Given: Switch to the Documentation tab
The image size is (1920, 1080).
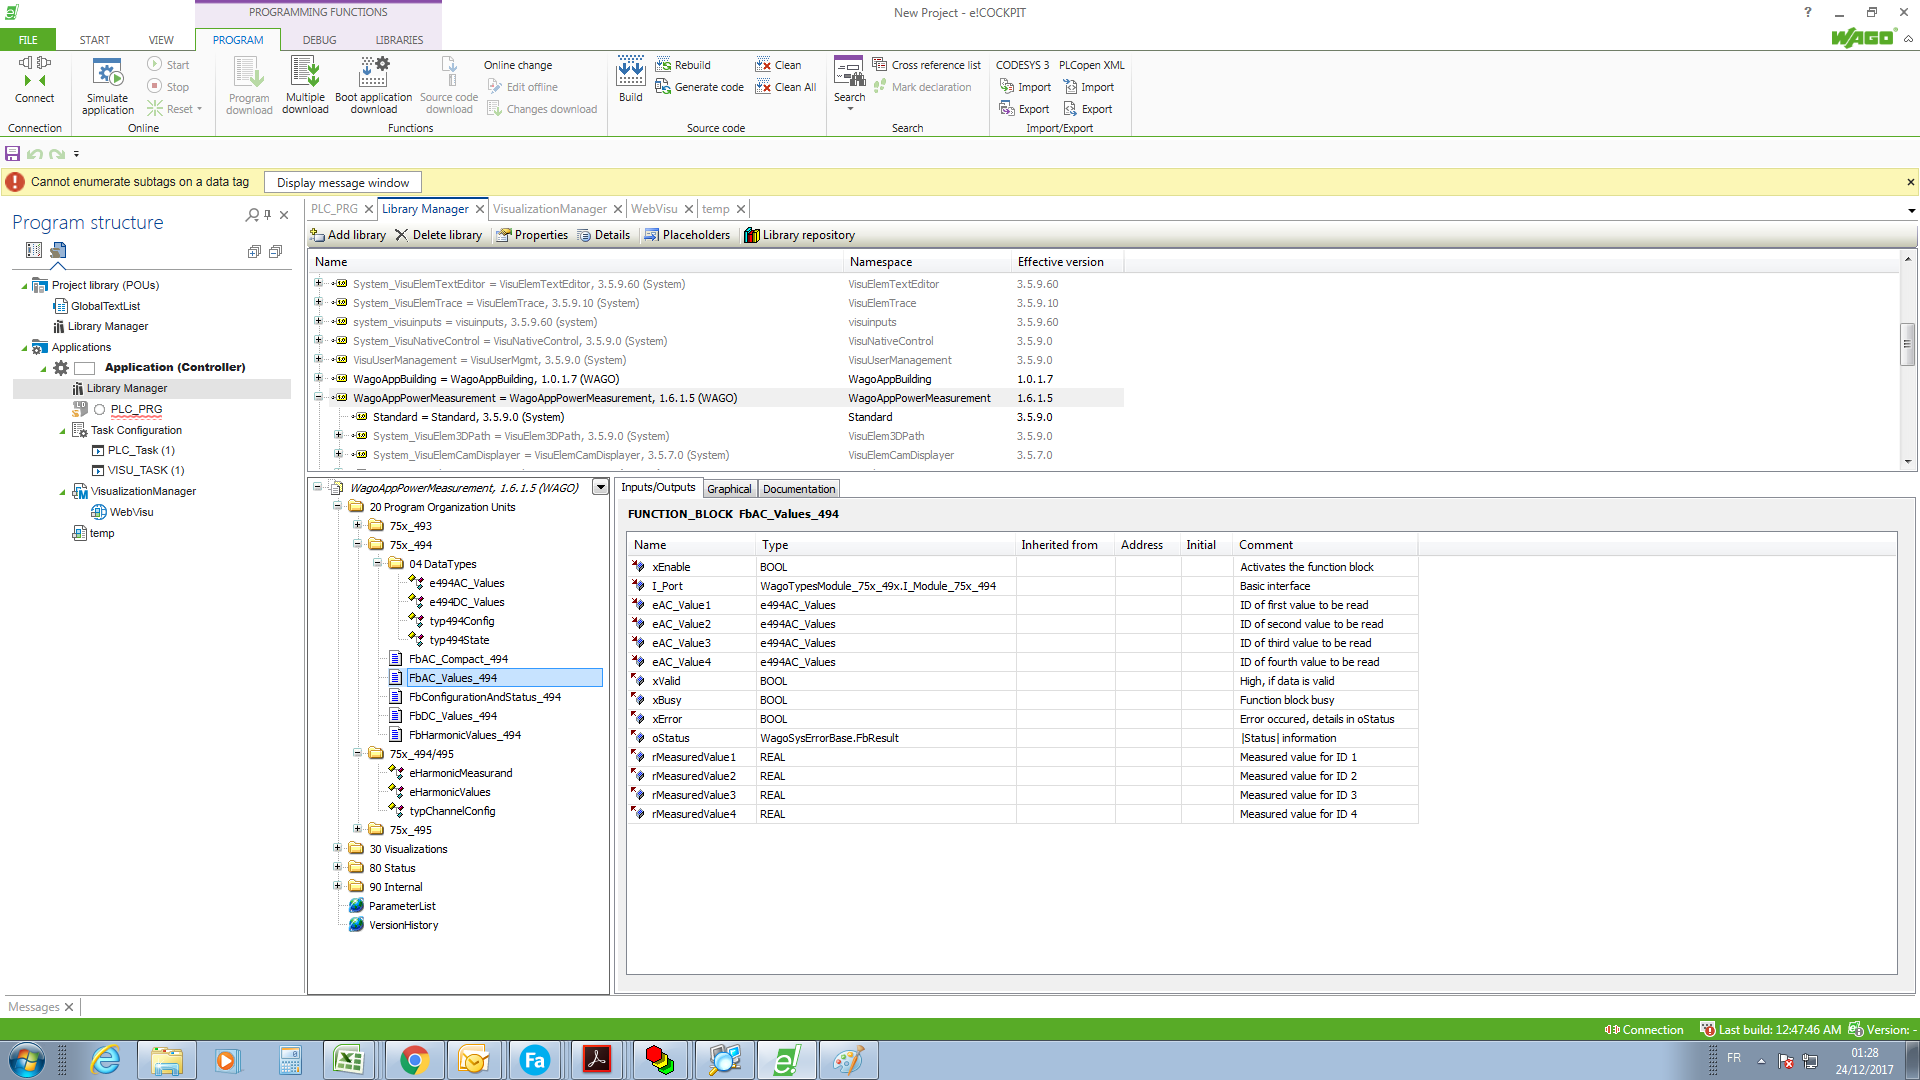Looking at the screenshot, I should [x=798, y=489].
